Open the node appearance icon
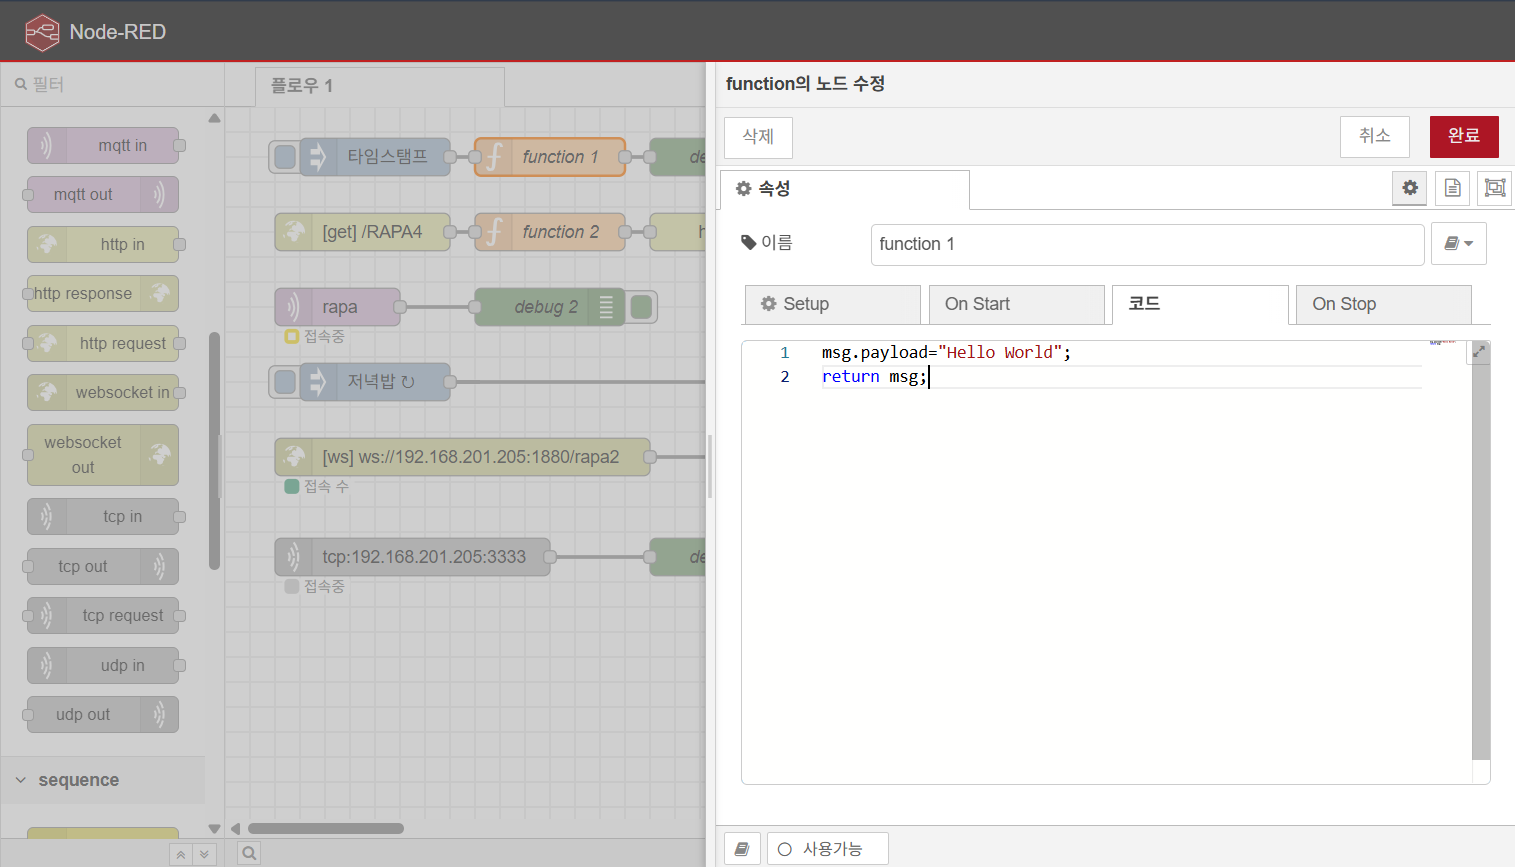Viewport: 1515px width, 867px height. (x=1494, y=188)
